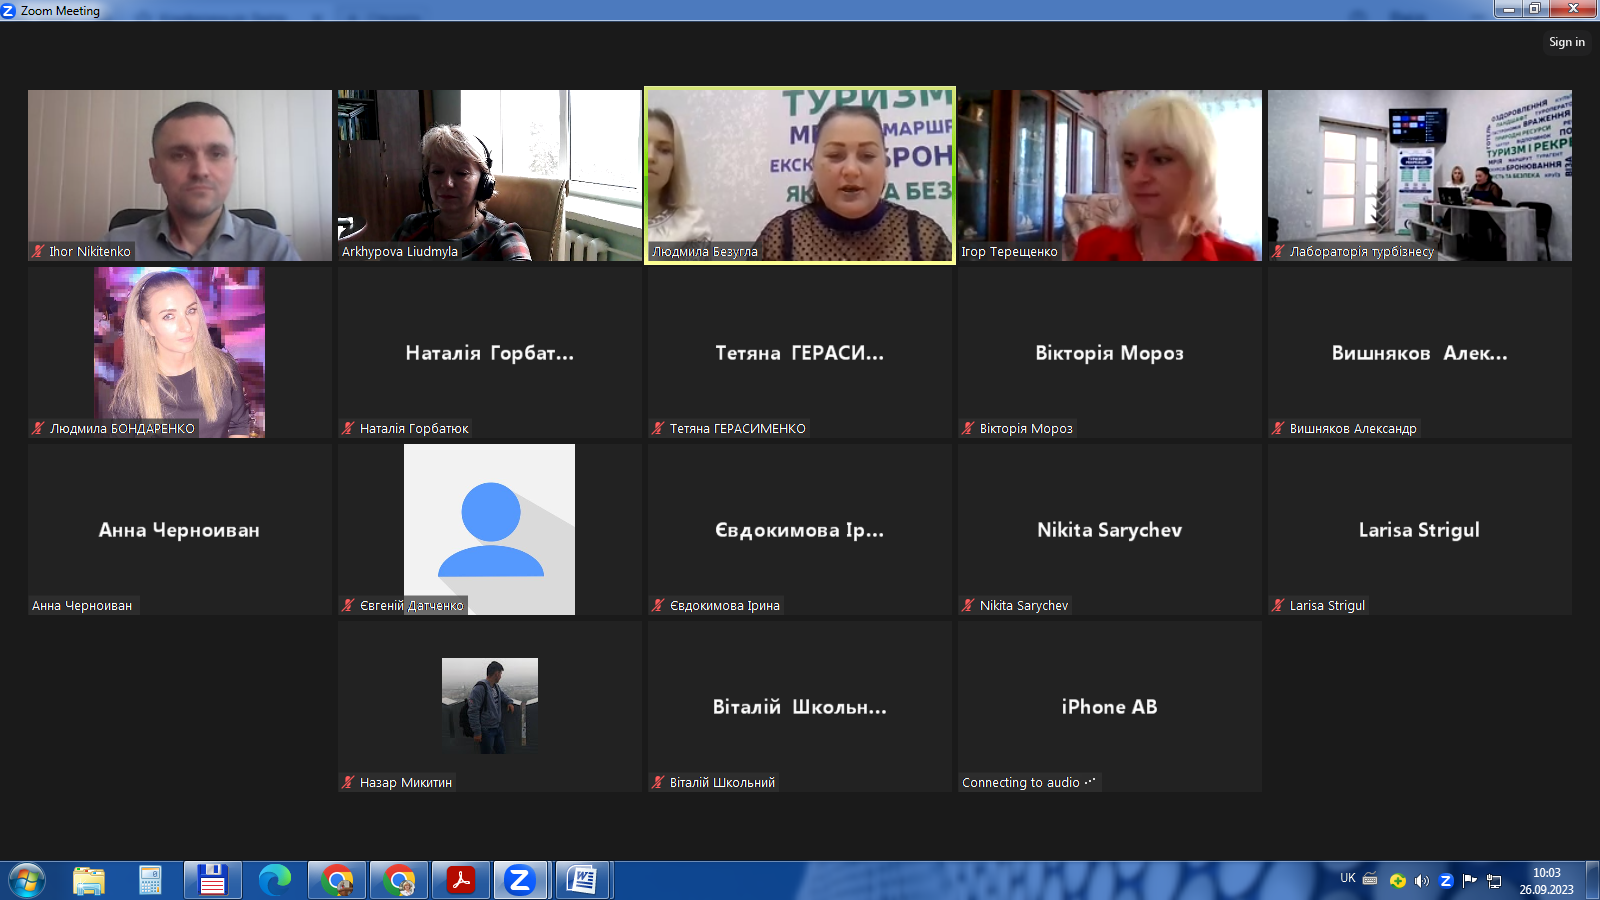Select Людмила Безугла's active speaker video
The width and height of the screenshot is (1600, 900).
[800, 175]
